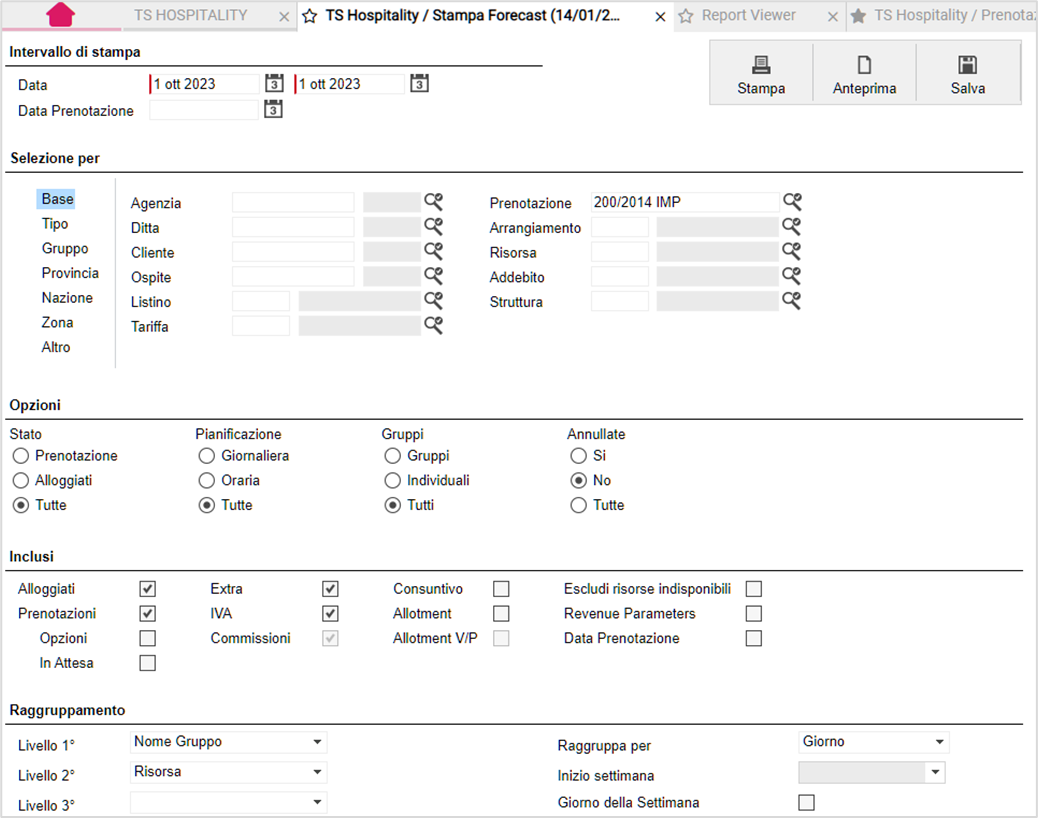Check Giorno della Settimana box

(x=806, y=802)
